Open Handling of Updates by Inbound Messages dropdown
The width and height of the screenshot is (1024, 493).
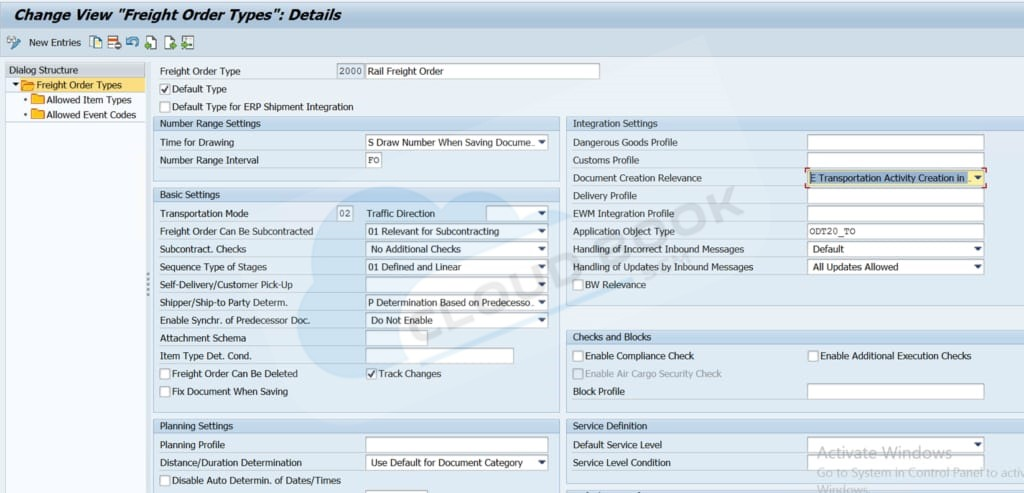[x=978, y=267]
